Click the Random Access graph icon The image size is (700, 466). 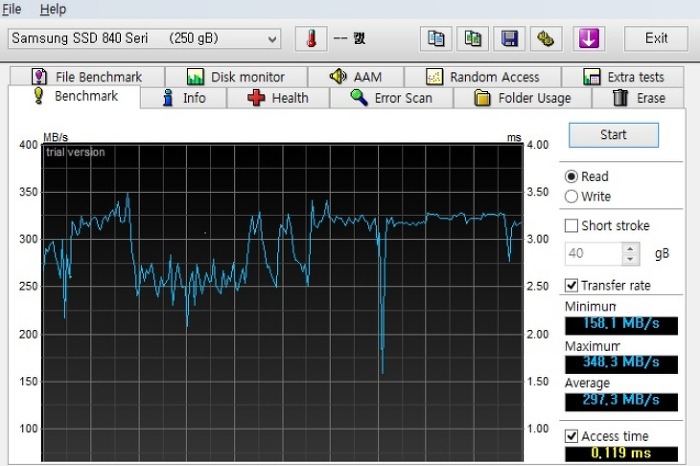(x=434, y=77)
